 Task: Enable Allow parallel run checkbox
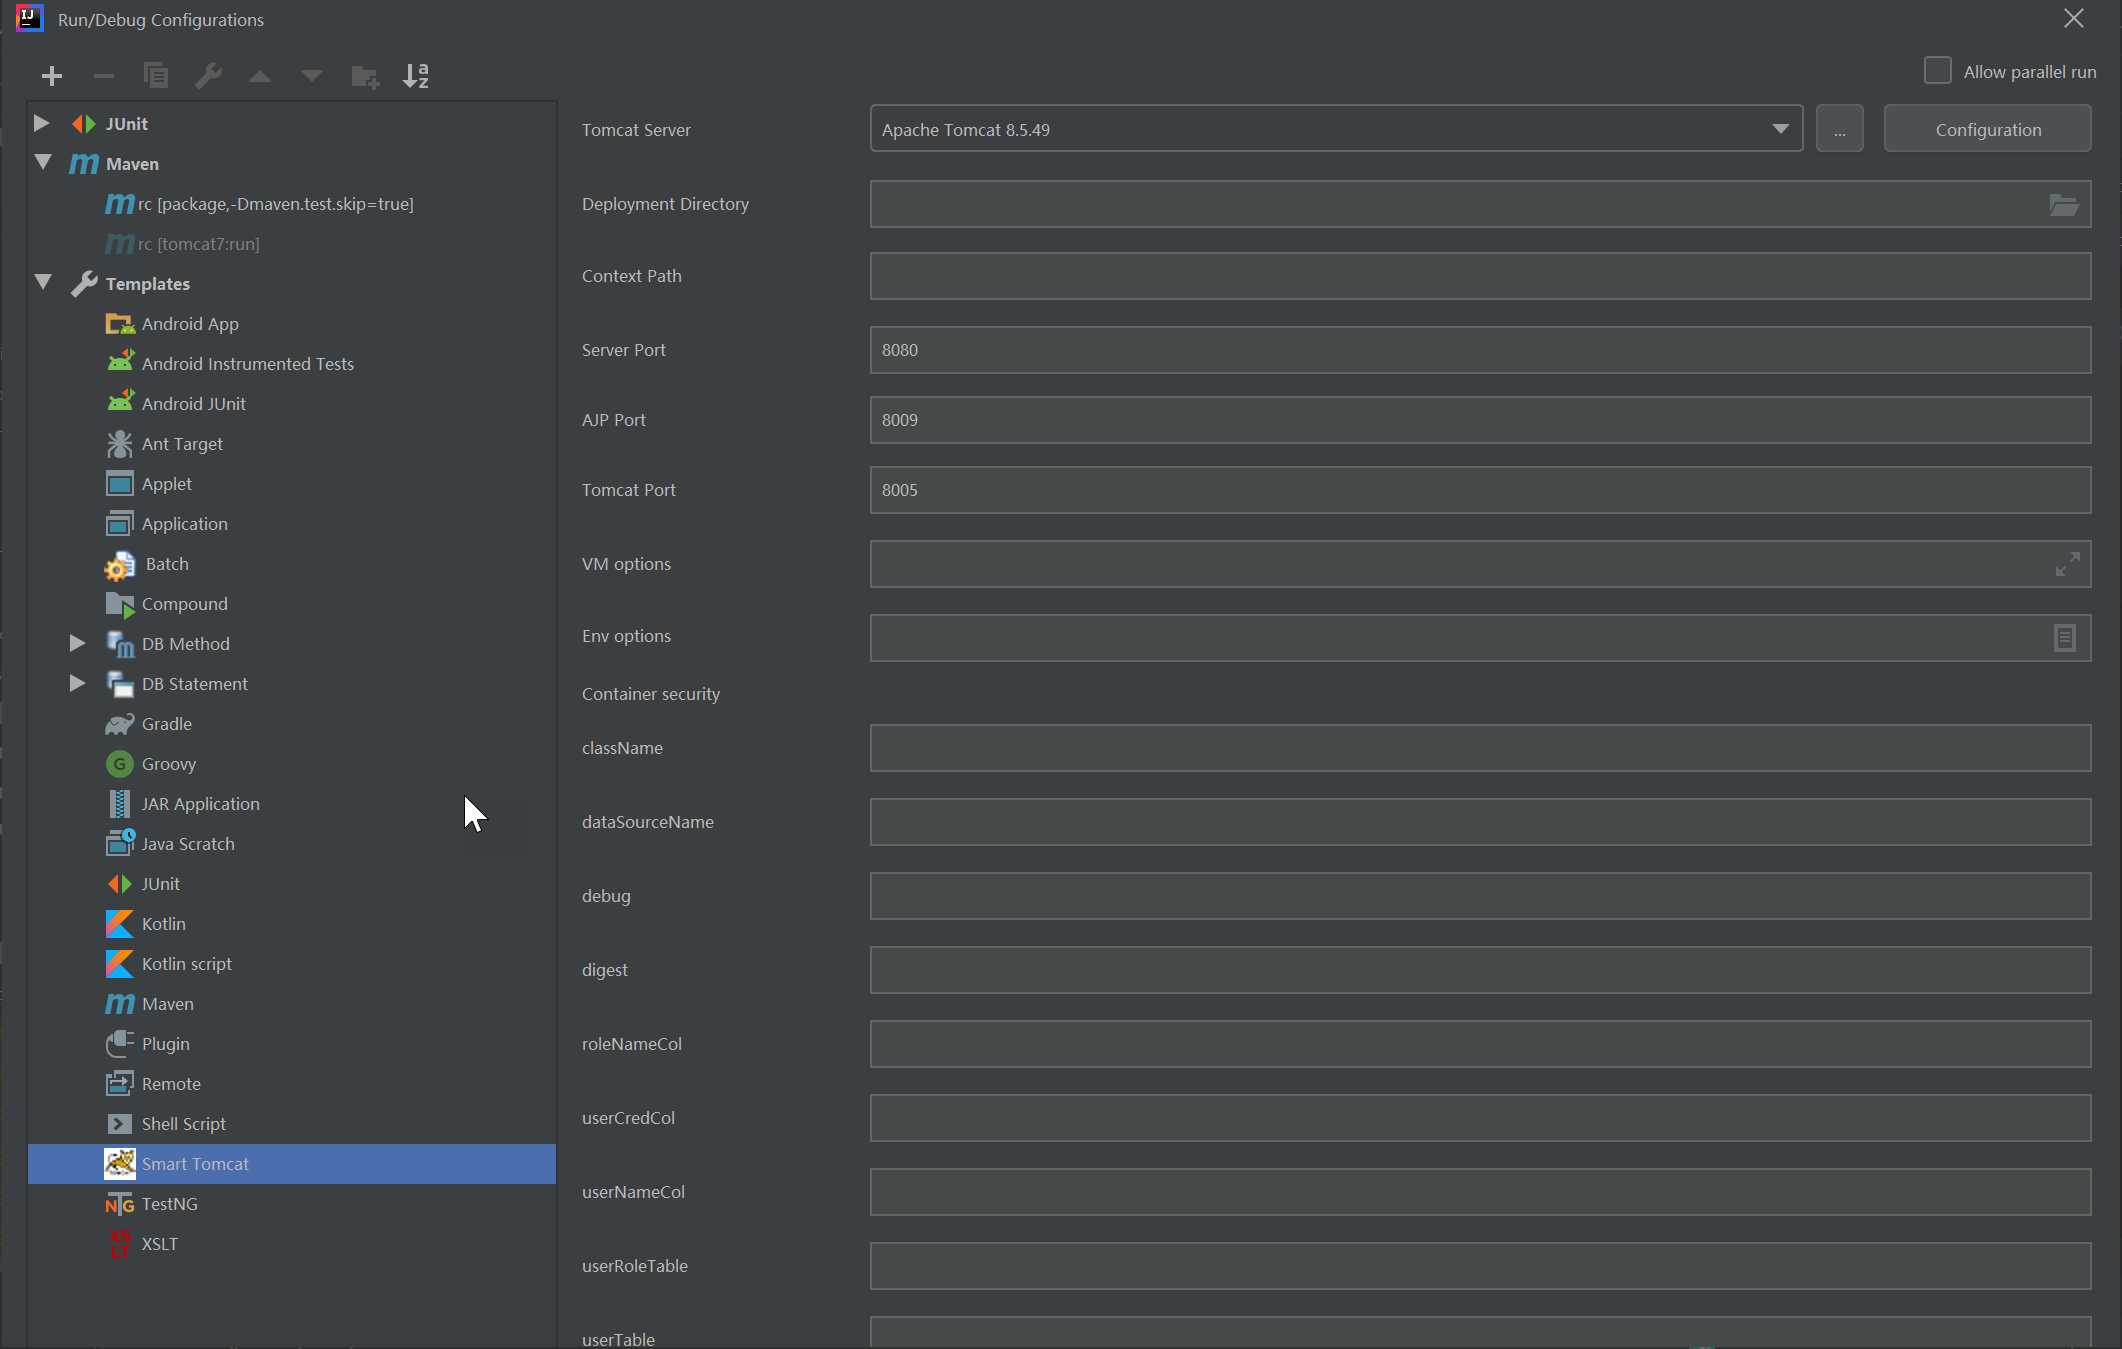coord(1937,71)
